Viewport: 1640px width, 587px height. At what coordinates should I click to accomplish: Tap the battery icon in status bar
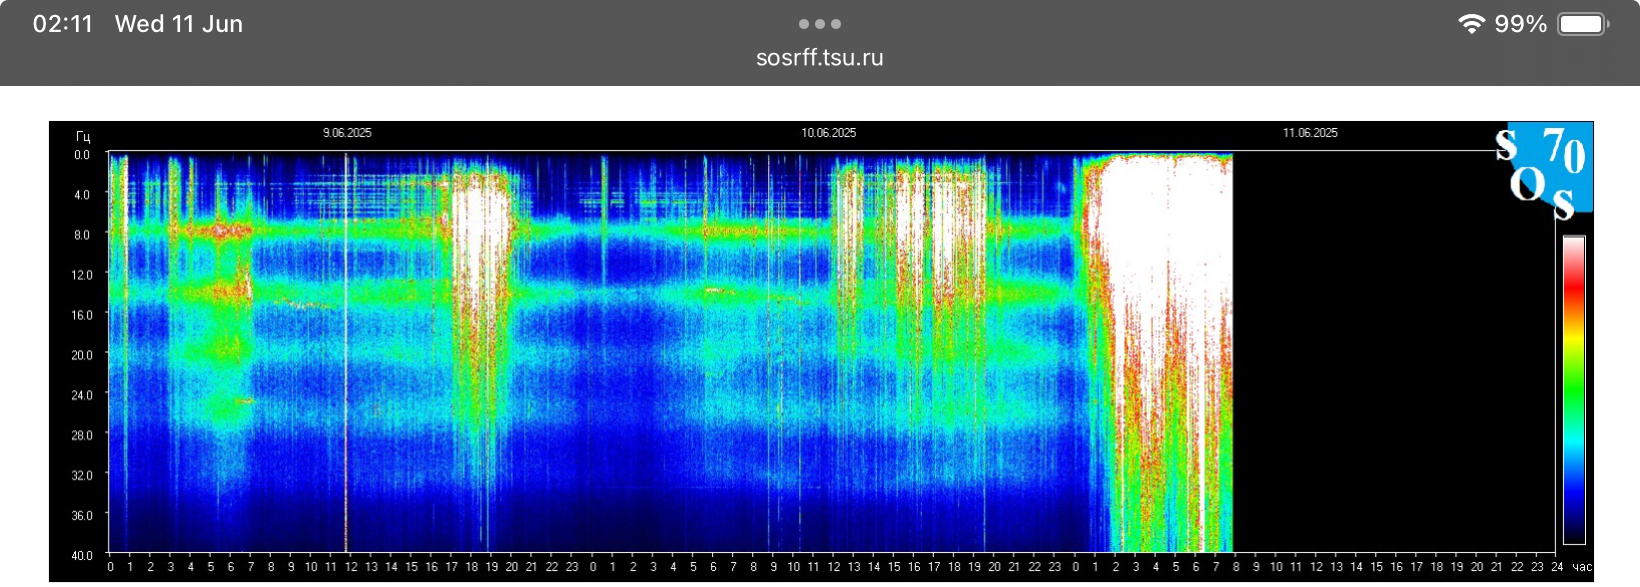point(1583,24)
